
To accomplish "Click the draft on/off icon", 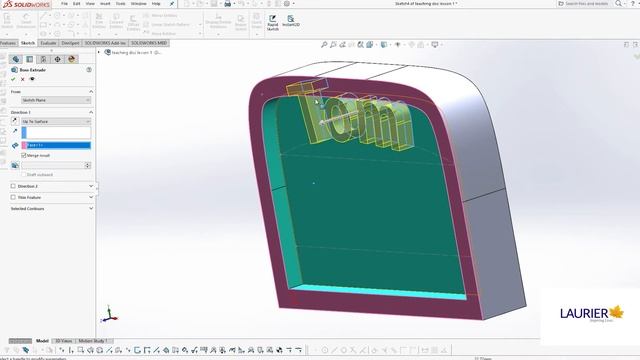I will pos(15,165).
